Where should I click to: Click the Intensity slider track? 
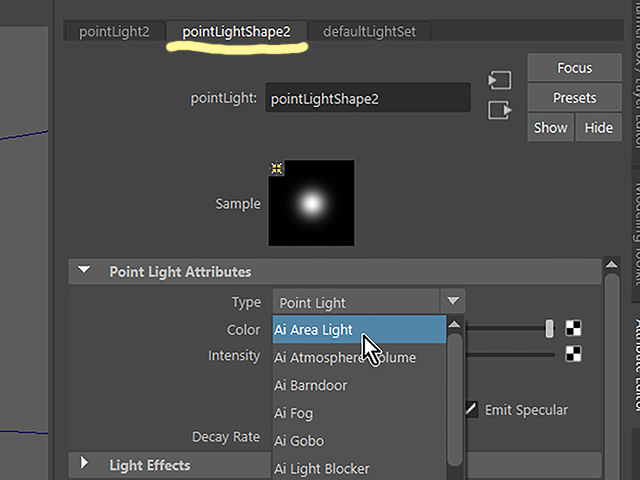point(510,354)
